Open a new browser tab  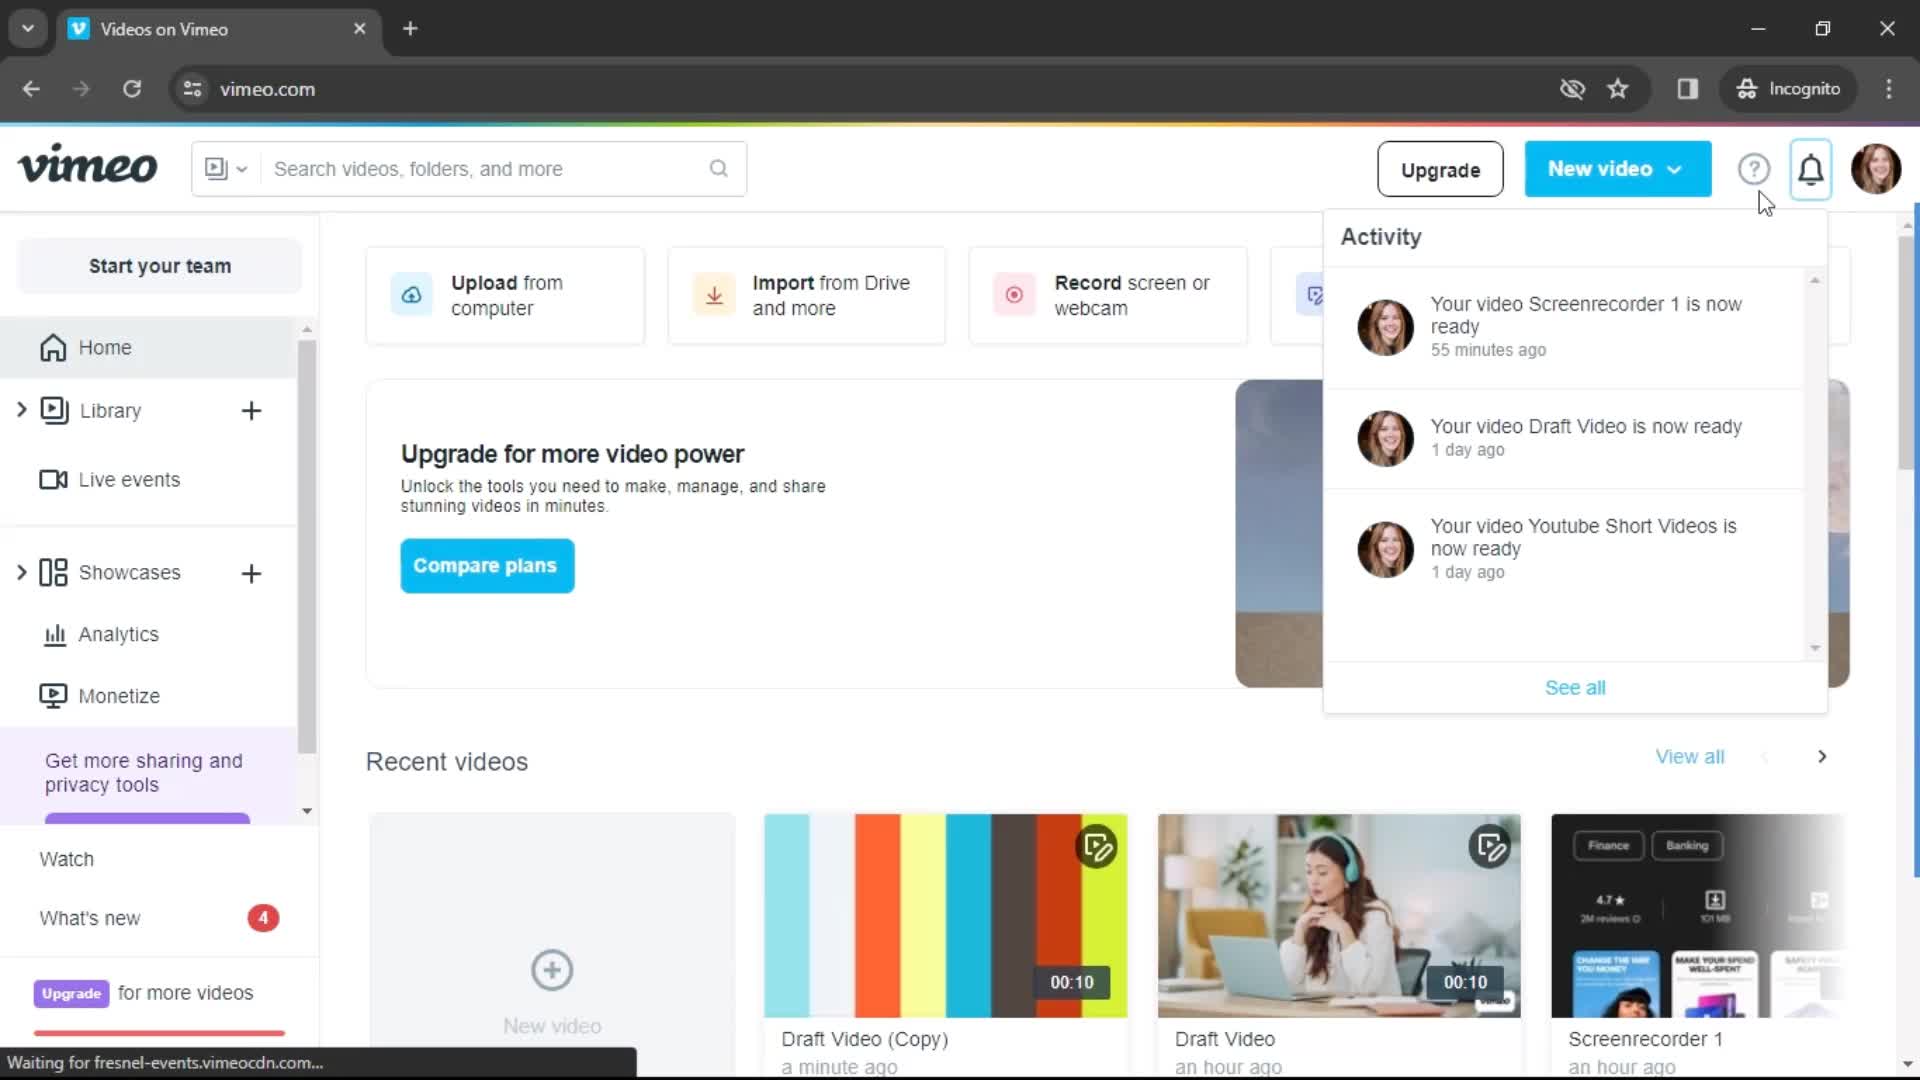pos(410,29)
